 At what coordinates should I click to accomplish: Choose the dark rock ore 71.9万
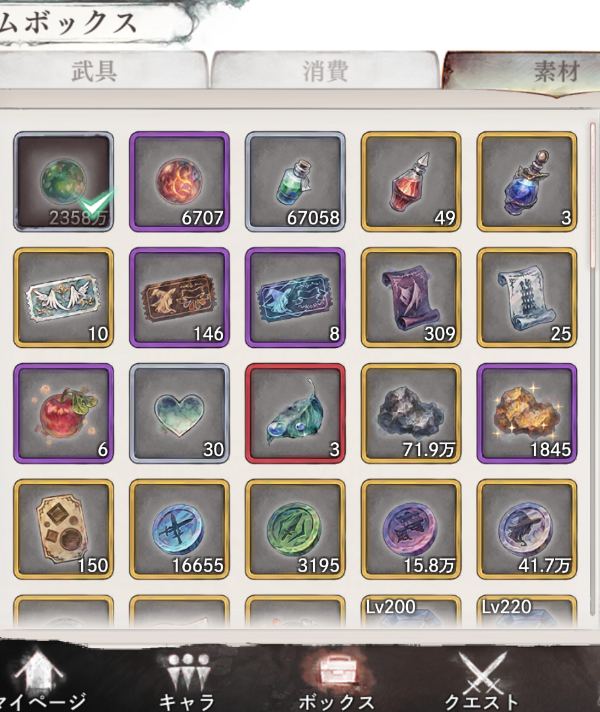click(x=411, y=413)
